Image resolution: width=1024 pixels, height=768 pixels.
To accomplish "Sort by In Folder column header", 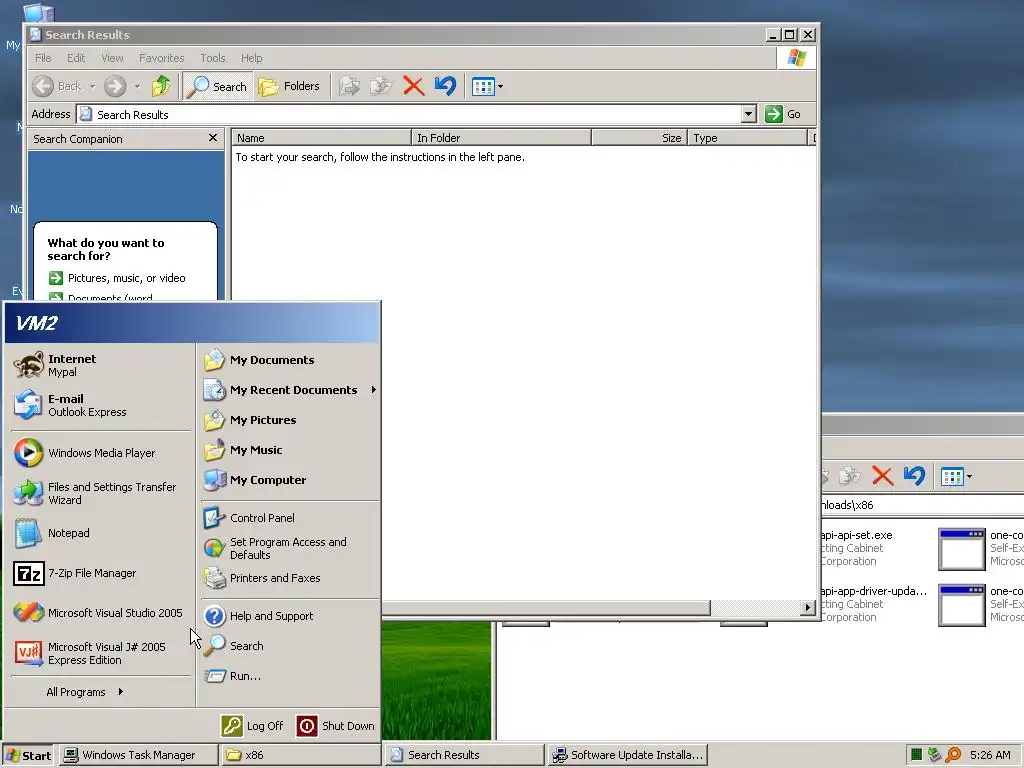I will (502, 138).
